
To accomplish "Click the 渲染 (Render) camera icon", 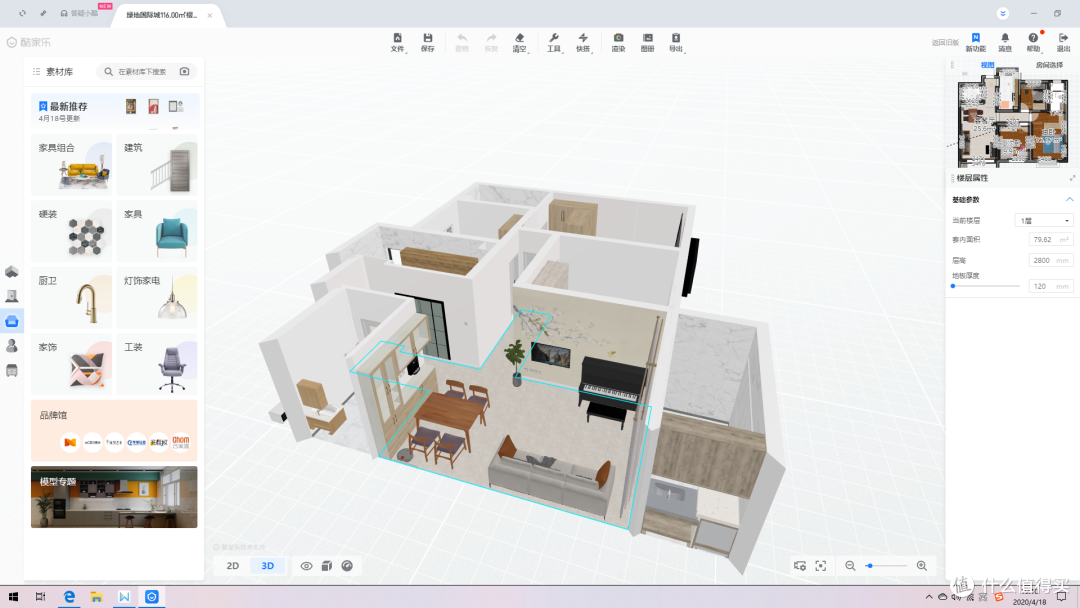I will (x=619, y=43).
